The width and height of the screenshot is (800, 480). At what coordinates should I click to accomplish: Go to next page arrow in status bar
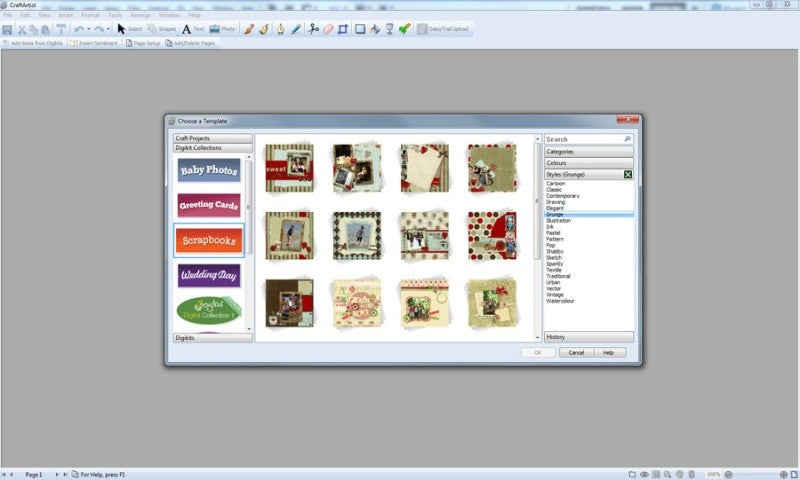[x=57, y=474]
